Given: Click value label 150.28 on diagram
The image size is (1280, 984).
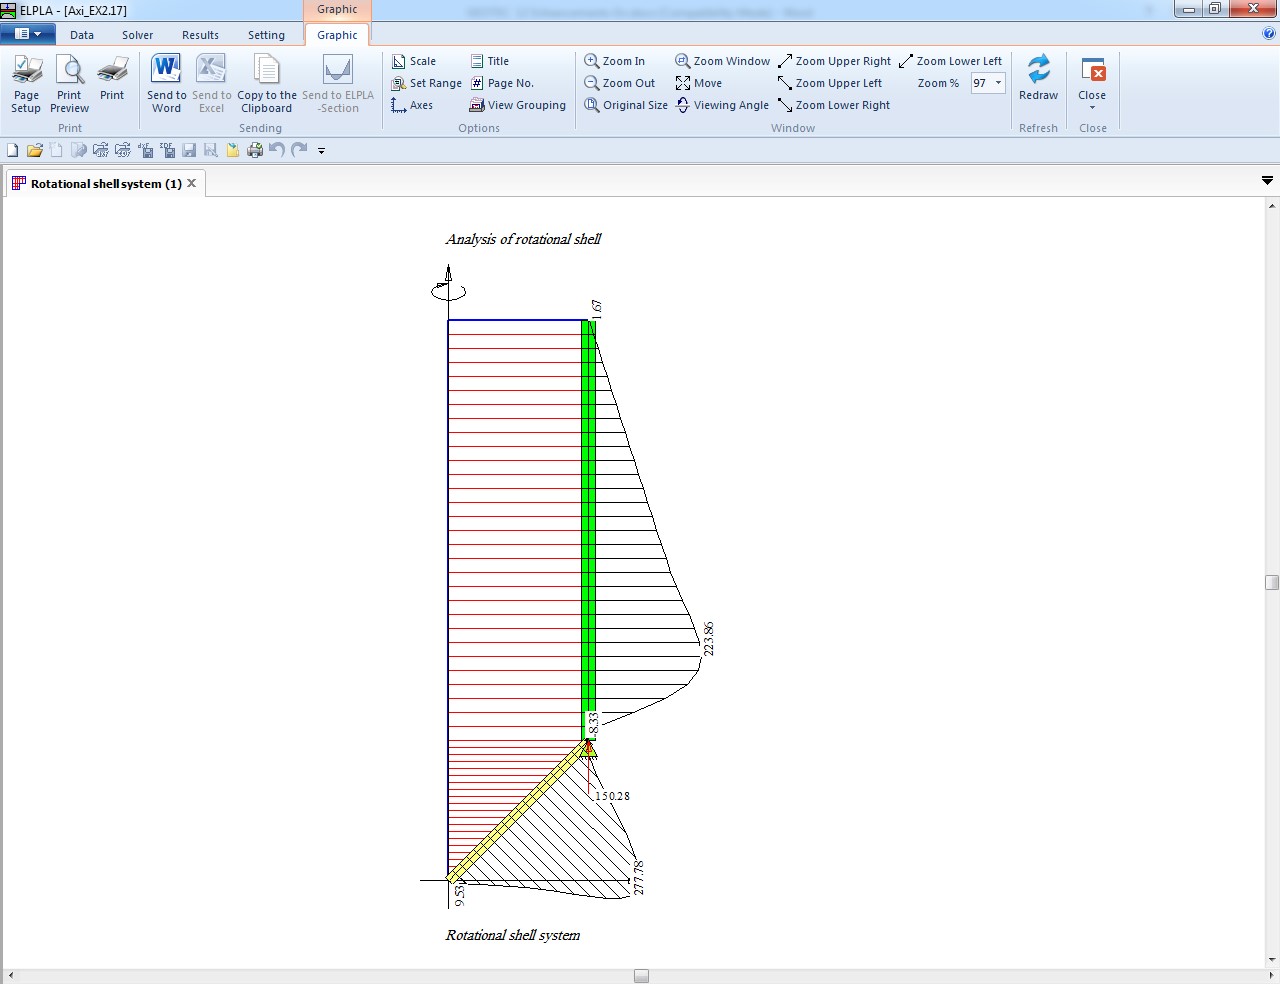Looking at the screenshot, I should pyautogui.click(x=612, y=796).
